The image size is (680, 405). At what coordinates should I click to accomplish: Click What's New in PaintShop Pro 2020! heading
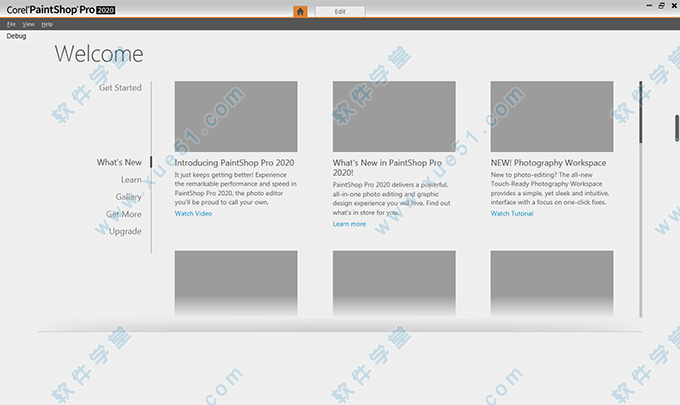pyautogui.click(x=387, y=167)
